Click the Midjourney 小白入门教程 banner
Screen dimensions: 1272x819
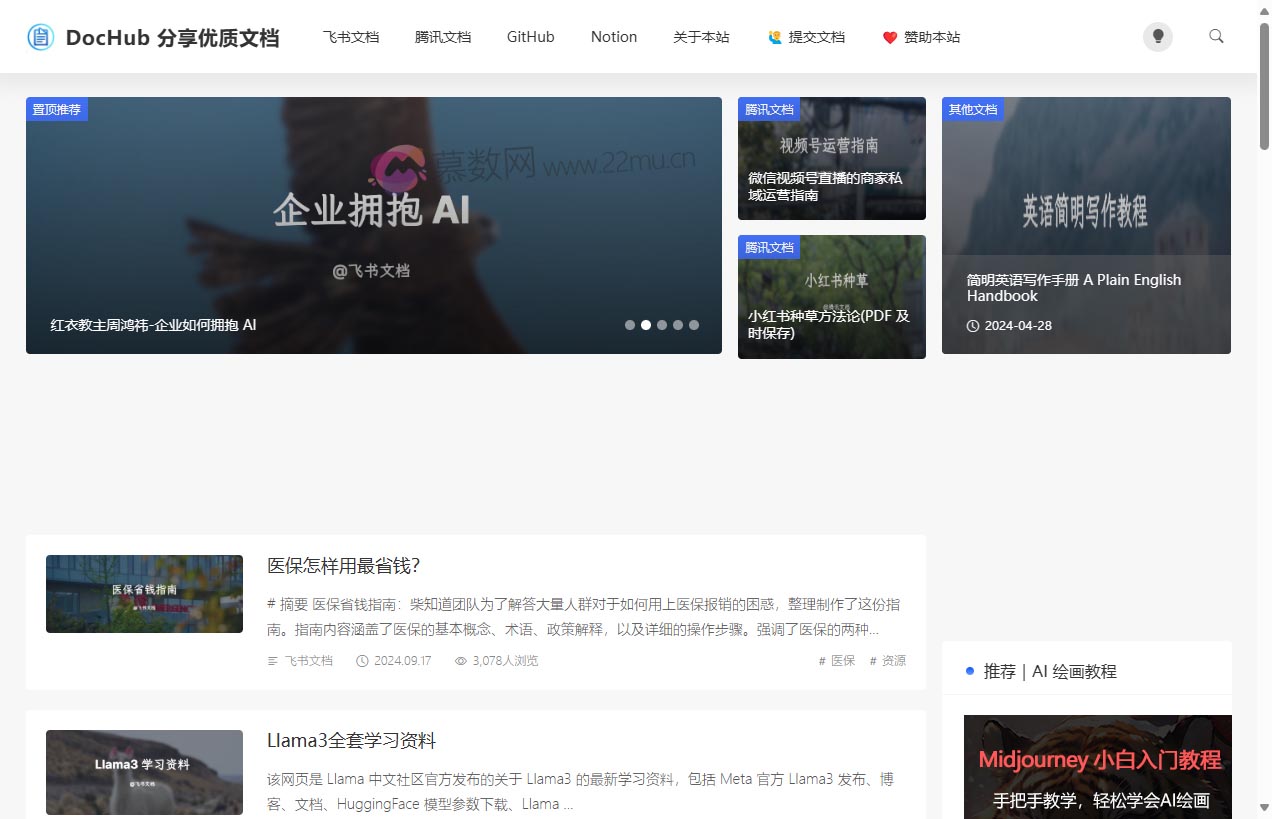point(1098,767)
